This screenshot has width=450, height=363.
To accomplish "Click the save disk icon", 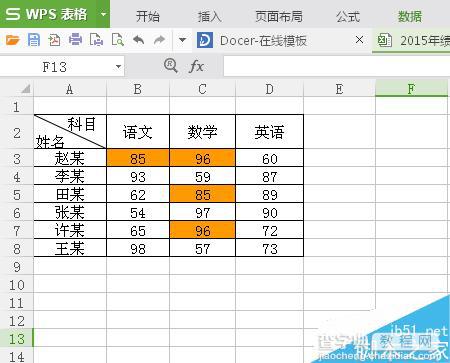I will [34, 40].
